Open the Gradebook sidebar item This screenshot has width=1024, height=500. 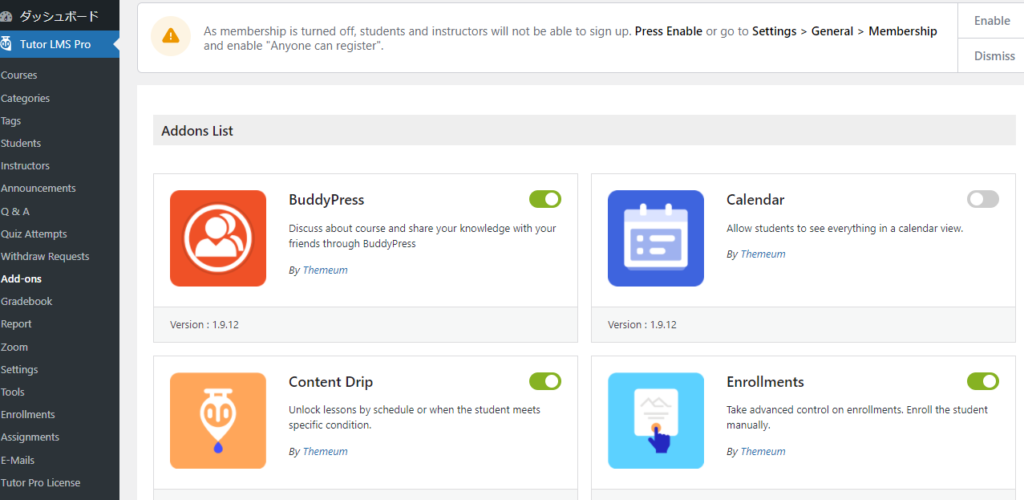coord(27,302)
